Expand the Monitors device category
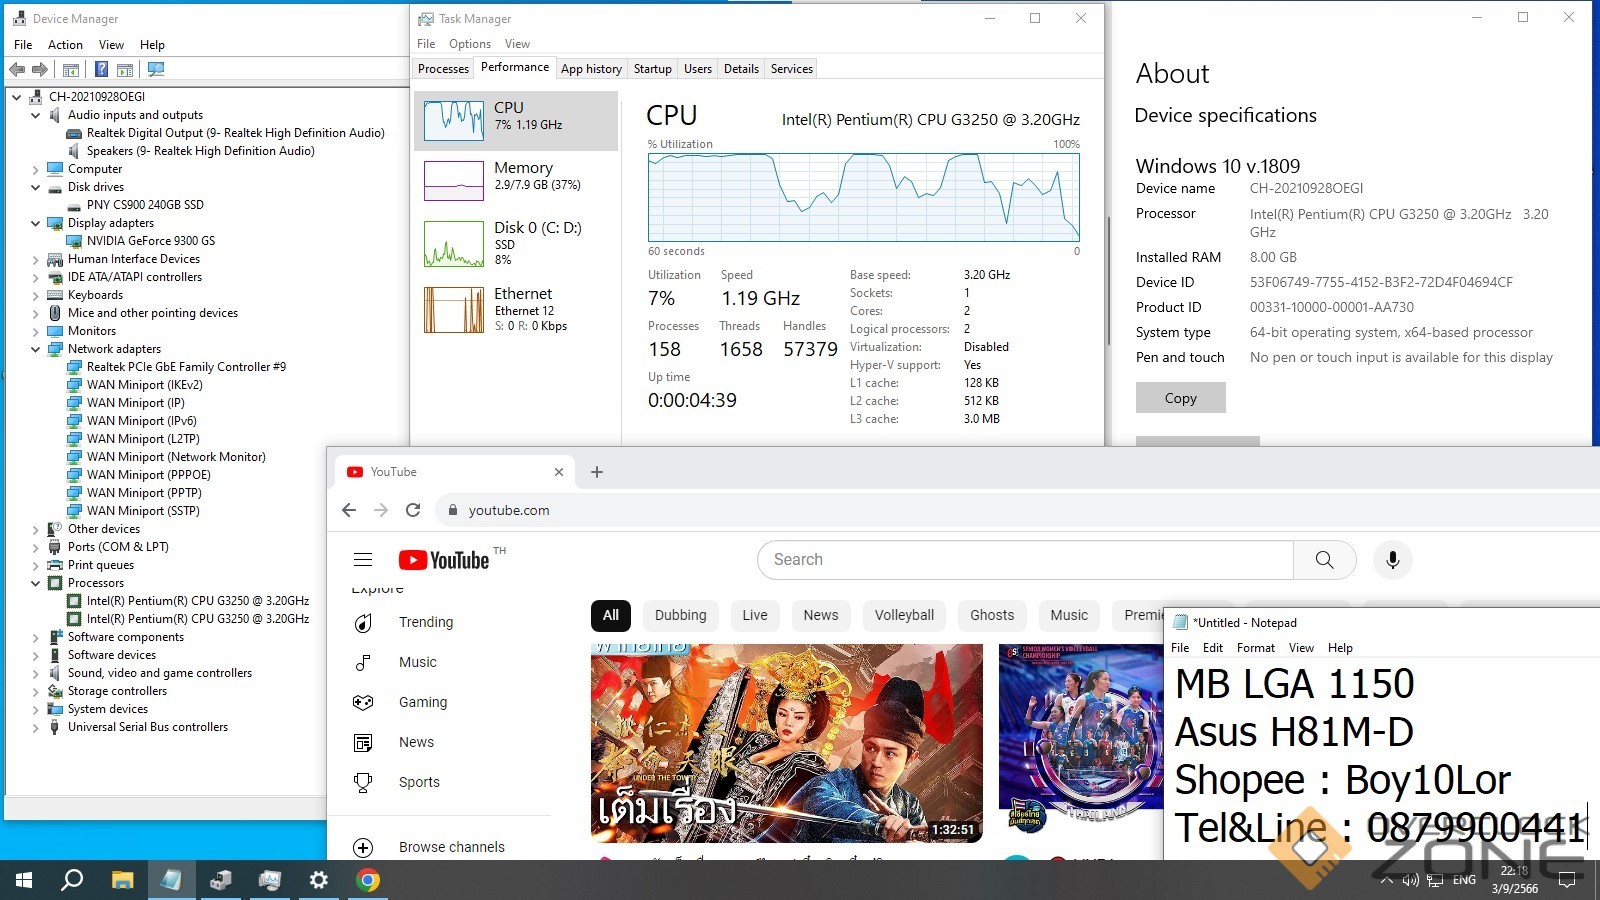Image resolution: width=1600 pixels, height=900 pixels. tap(36, 331)
